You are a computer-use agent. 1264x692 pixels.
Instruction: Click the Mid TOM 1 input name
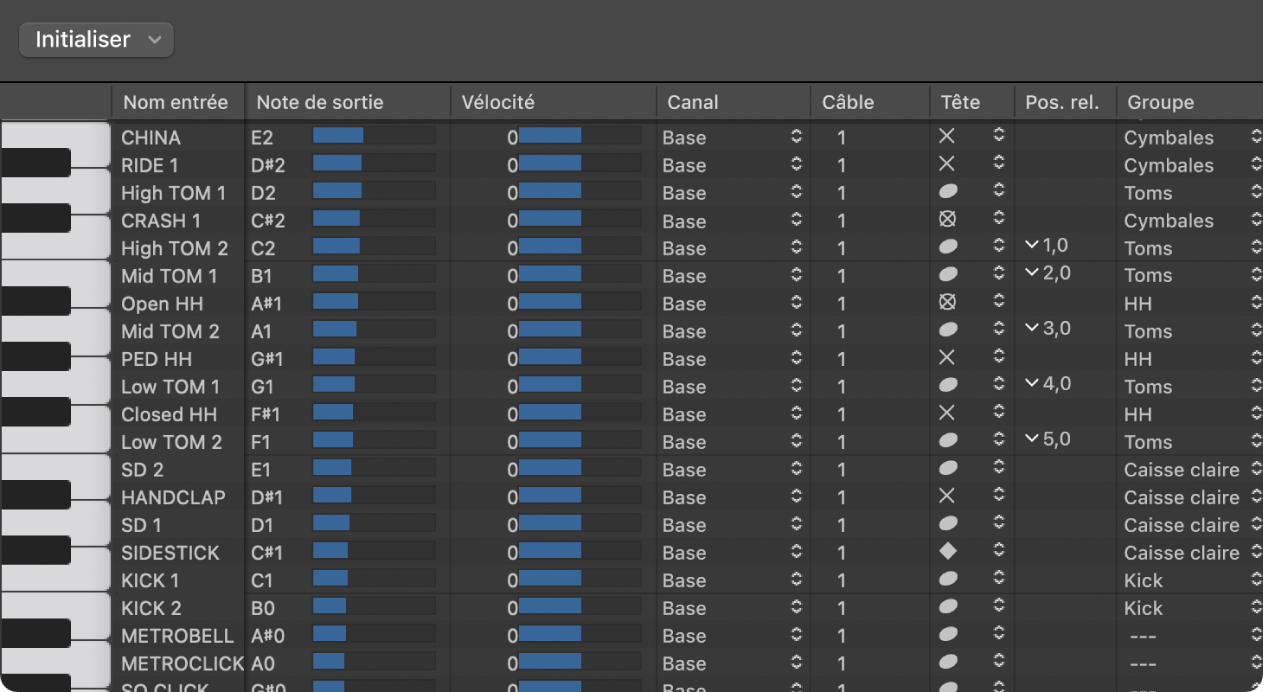click(169, 276)
